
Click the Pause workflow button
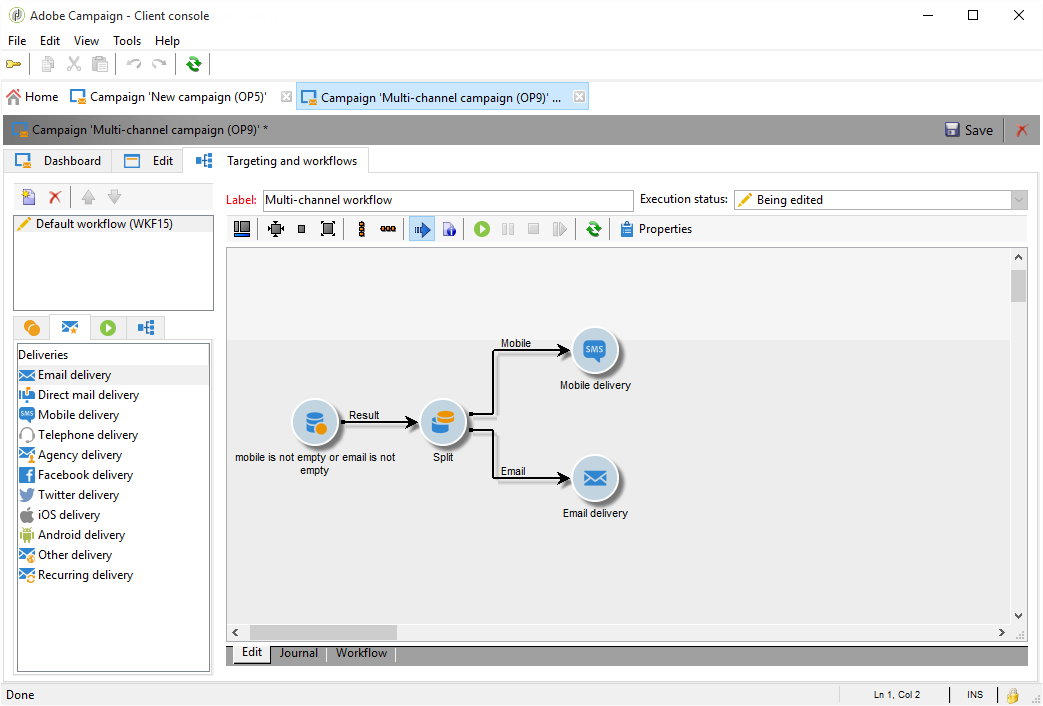tap(508, 230)
